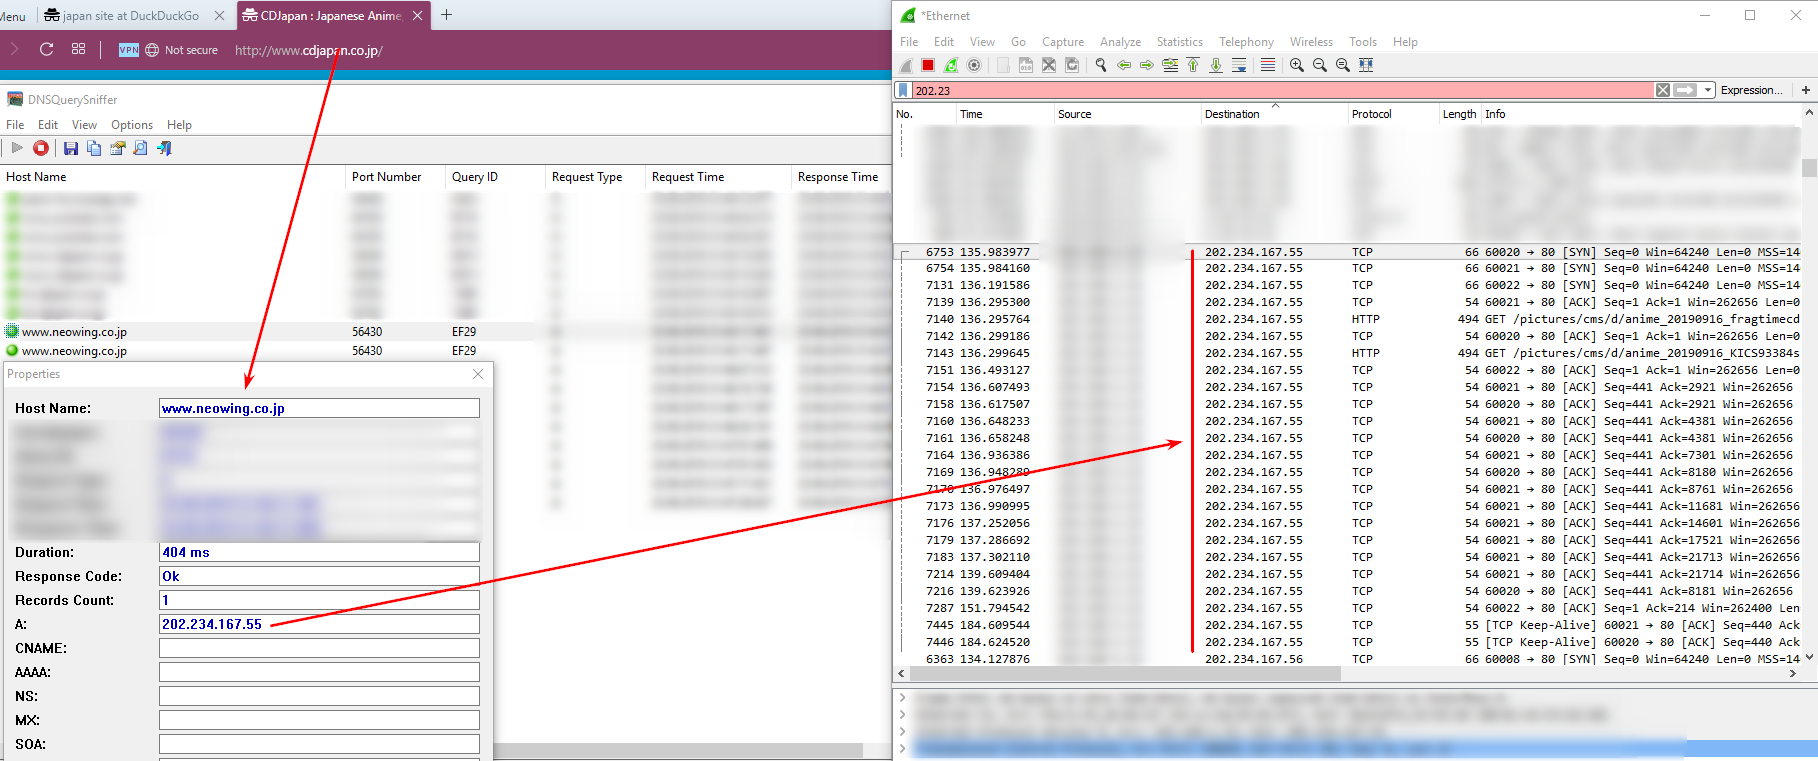Close the Properties dialog
This screenshot has height=761, width=1818.
(478, 374)
